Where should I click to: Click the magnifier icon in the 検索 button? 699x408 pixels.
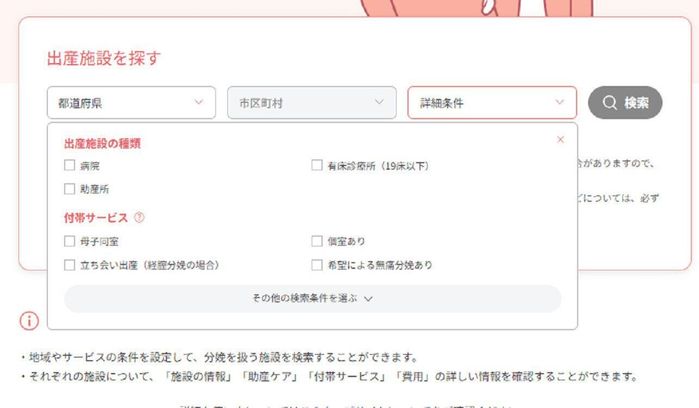point(609,103)
